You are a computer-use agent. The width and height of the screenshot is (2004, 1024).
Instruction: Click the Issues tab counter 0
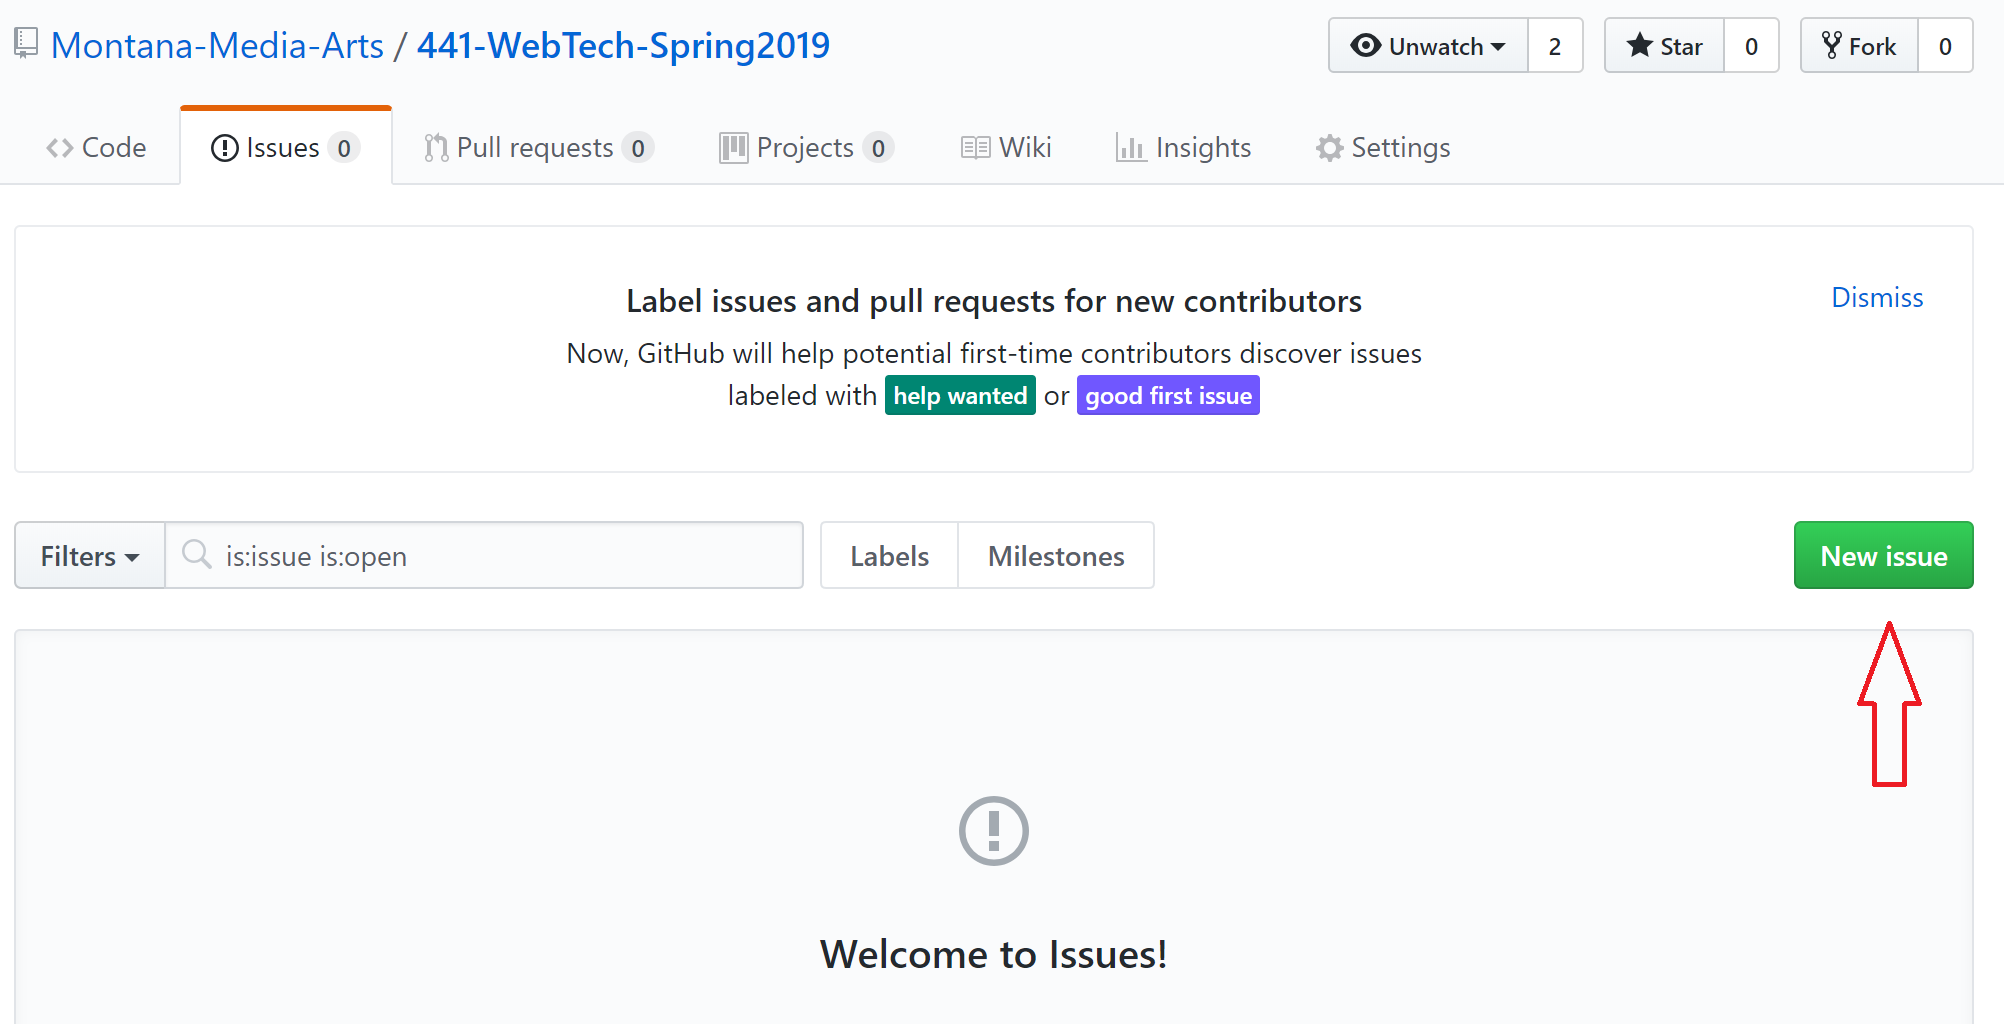(x=344, y=148)
